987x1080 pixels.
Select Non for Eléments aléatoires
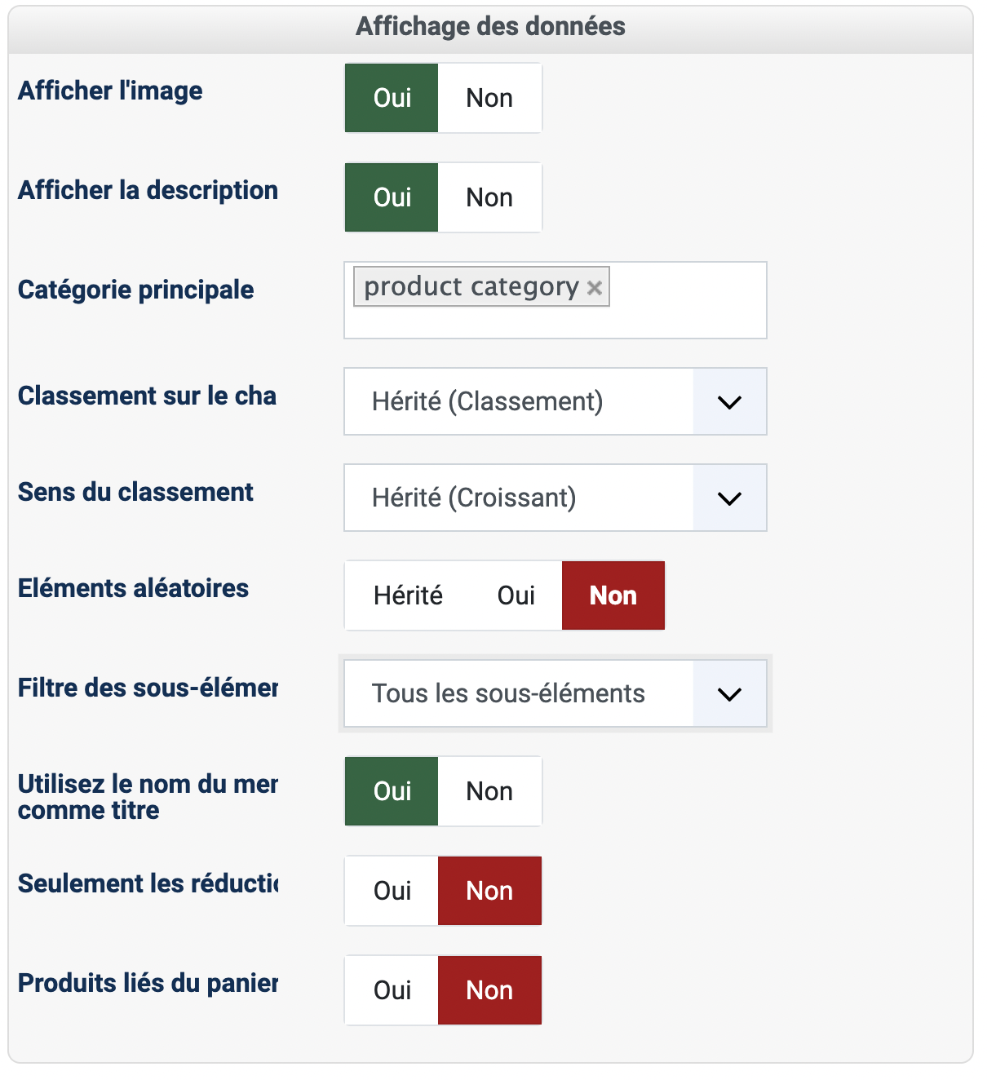click(x=613, y=595)
